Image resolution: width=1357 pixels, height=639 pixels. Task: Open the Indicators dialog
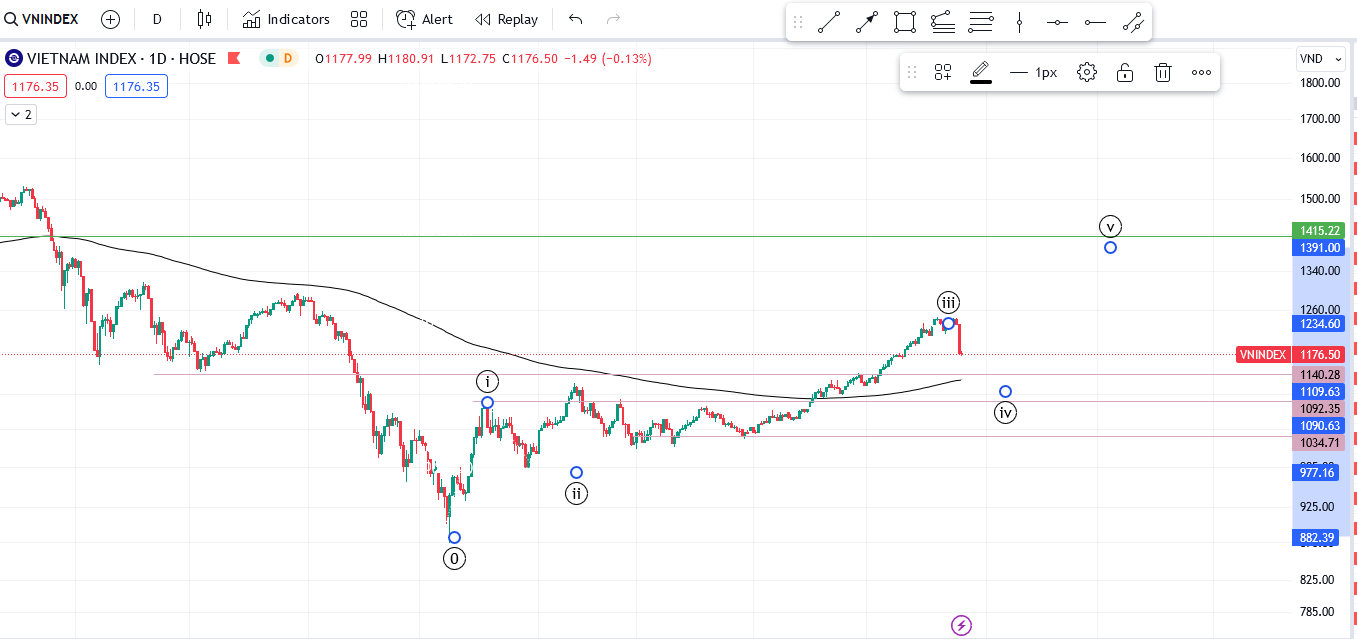[286, 19]
